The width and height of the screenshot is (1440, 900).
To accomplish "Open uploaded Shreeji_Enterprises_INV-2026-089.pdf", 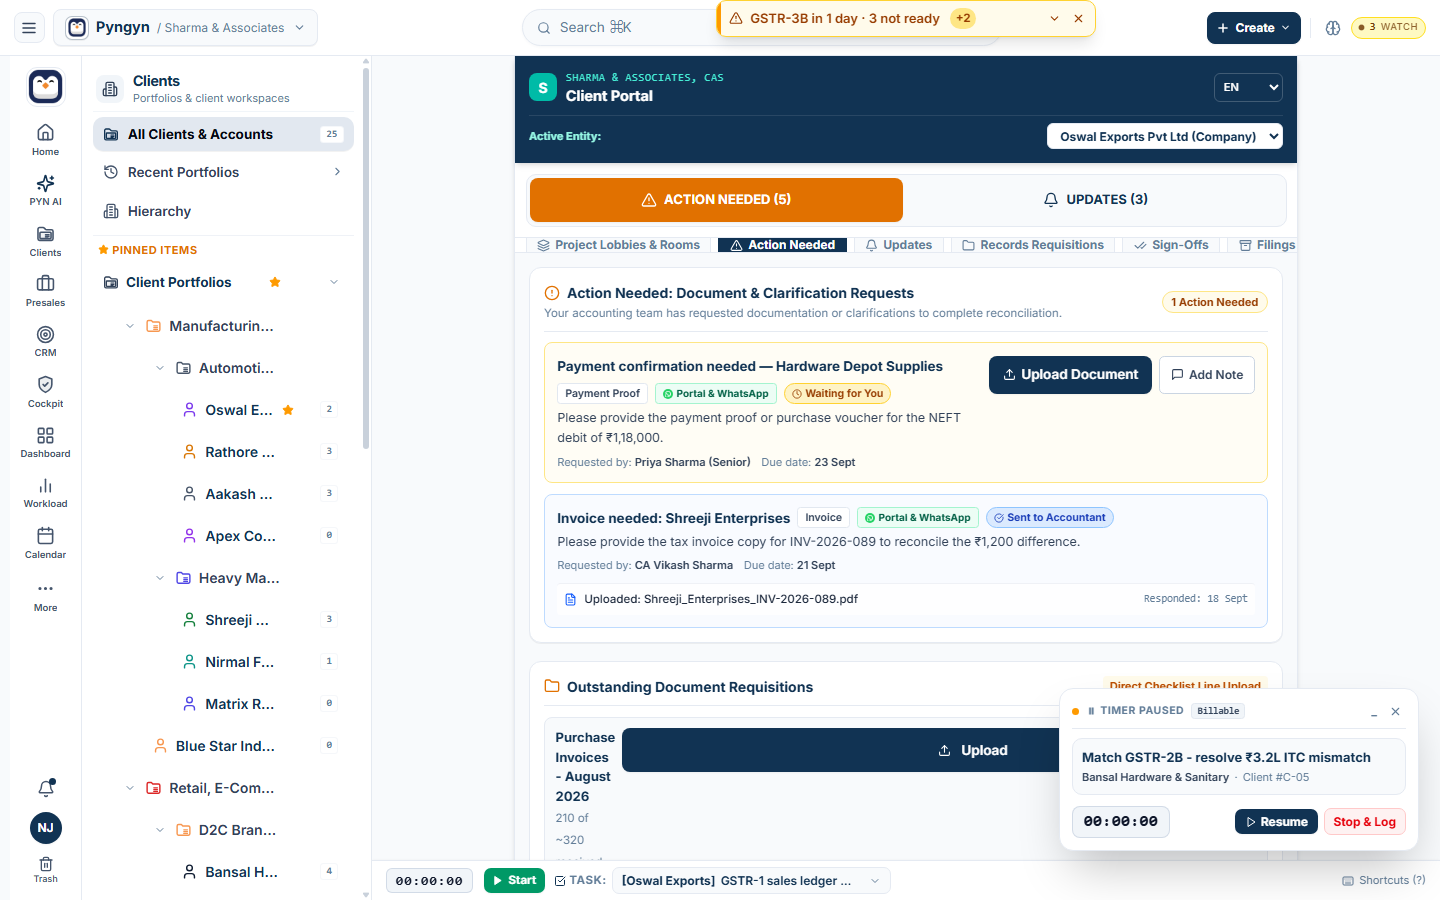I will tap(720, 599).
